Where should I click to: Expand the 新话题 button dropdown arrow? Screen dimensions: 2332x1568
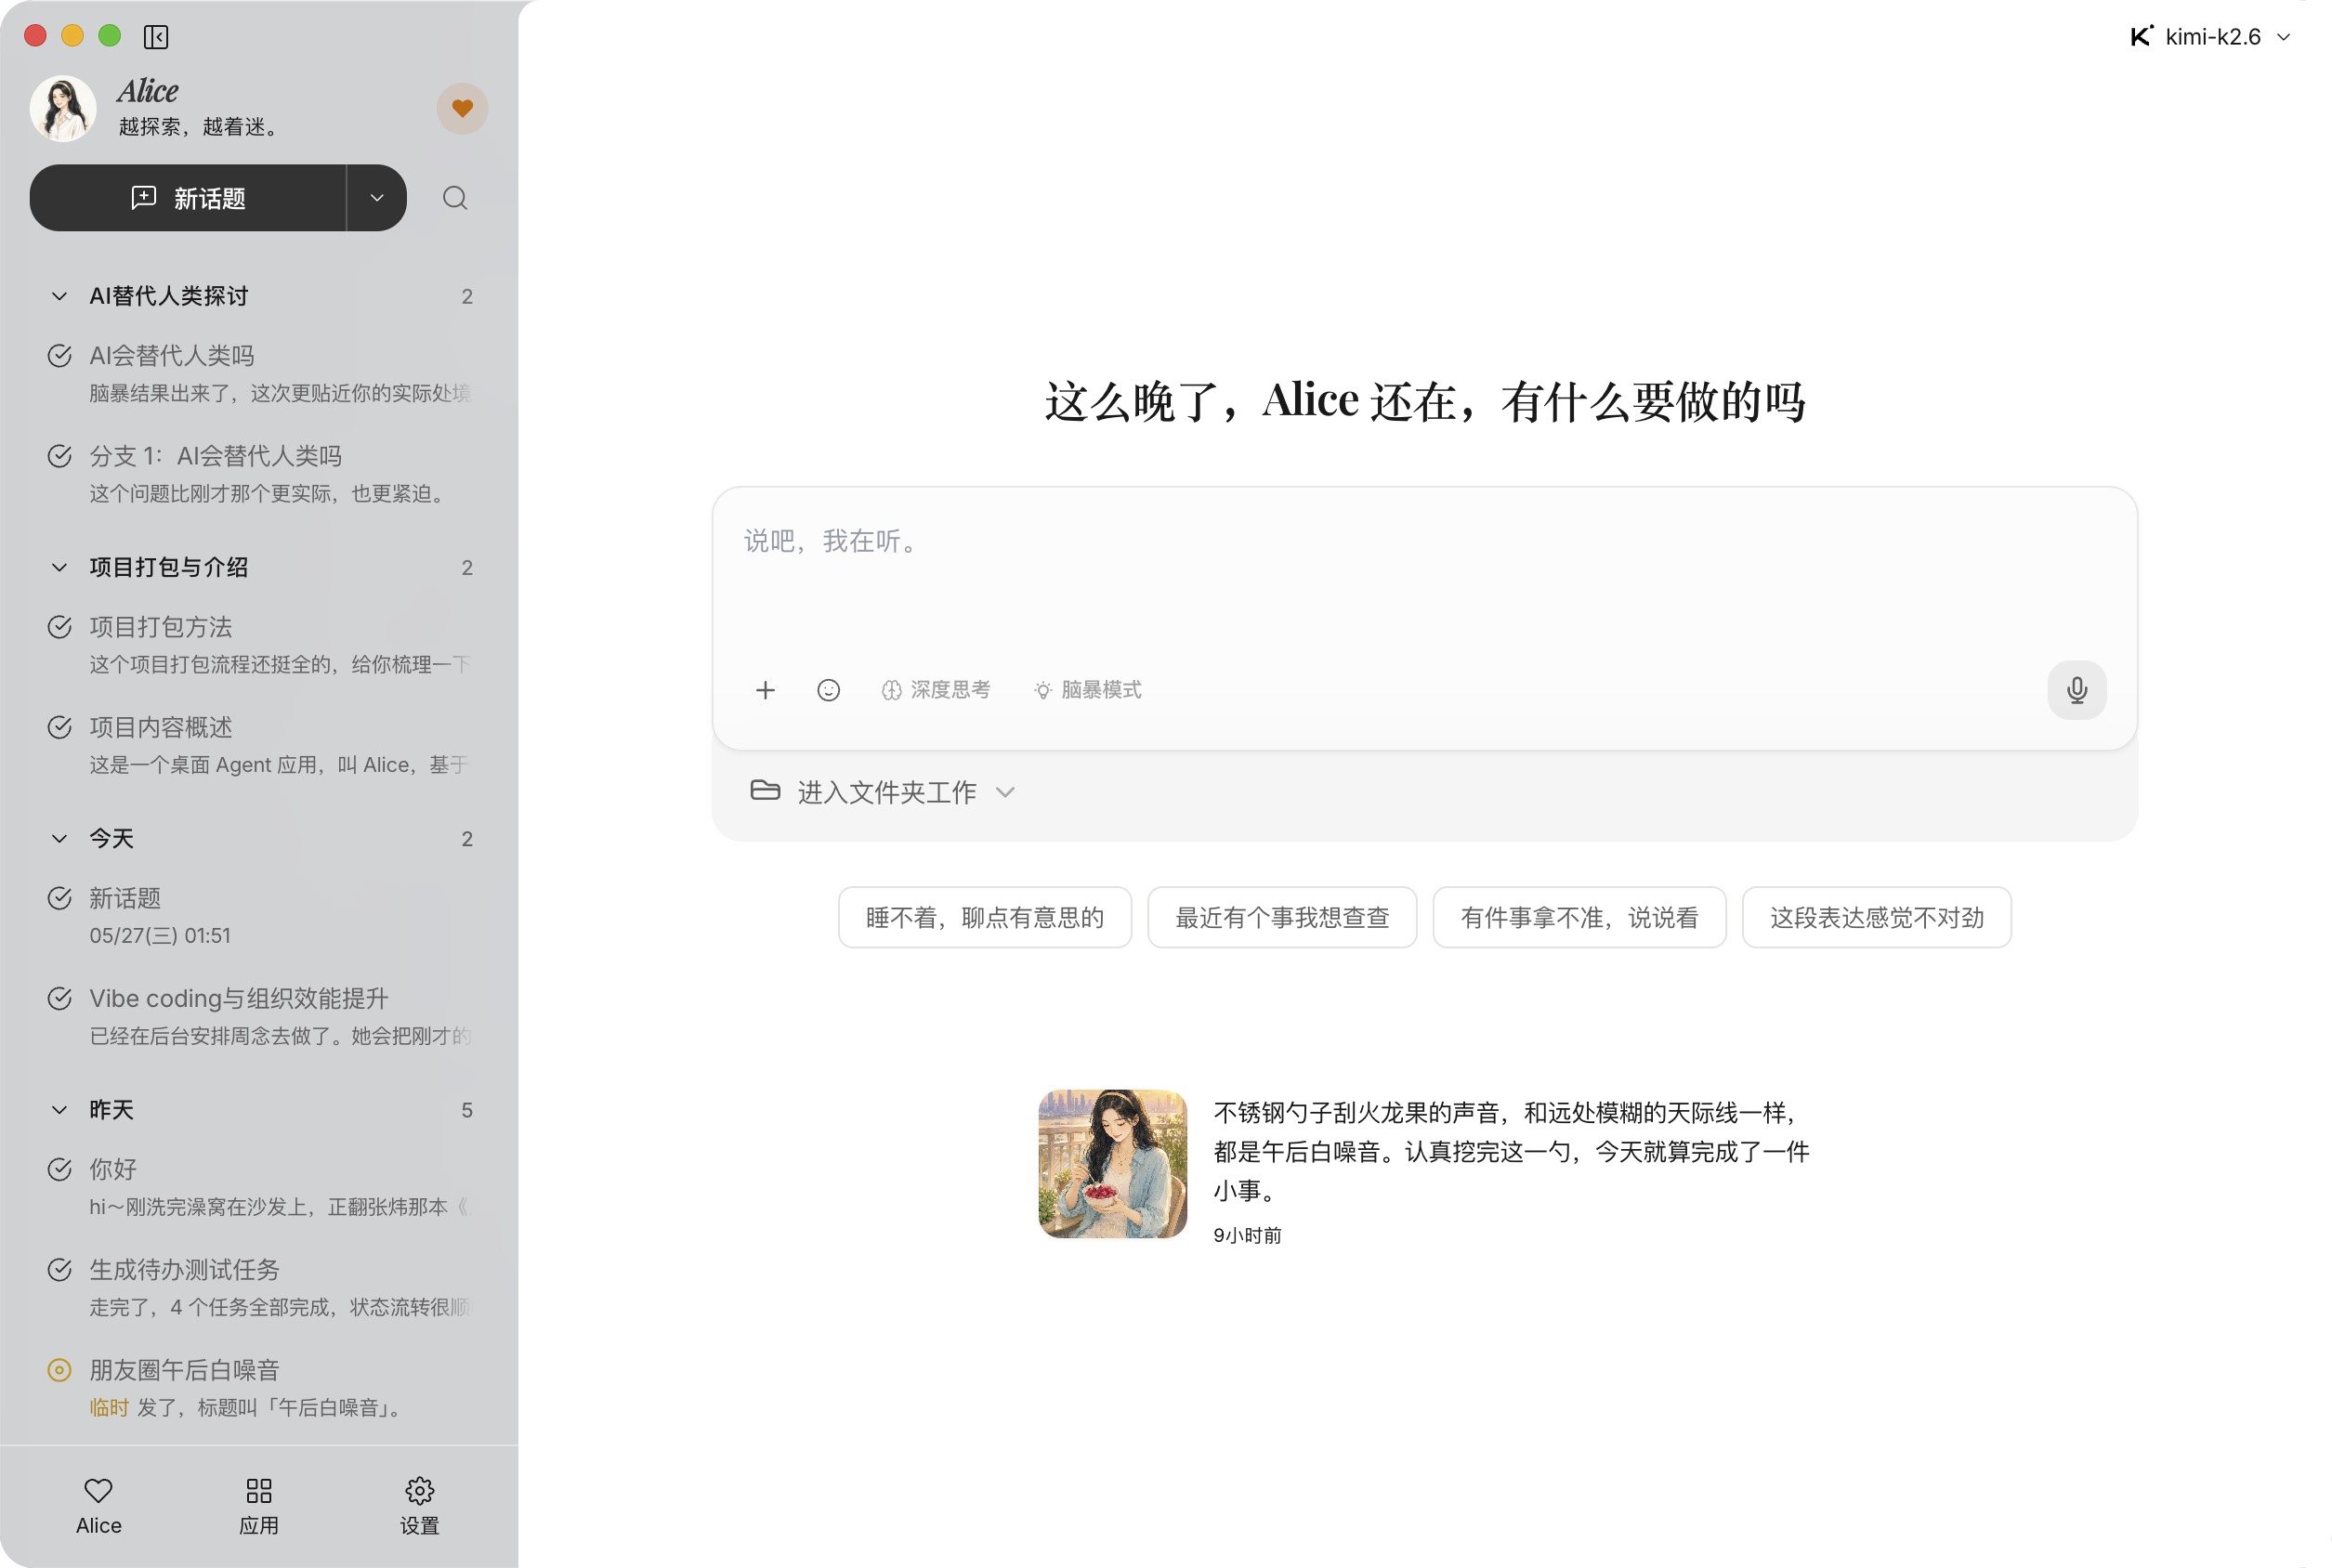[x=377, y=198]
